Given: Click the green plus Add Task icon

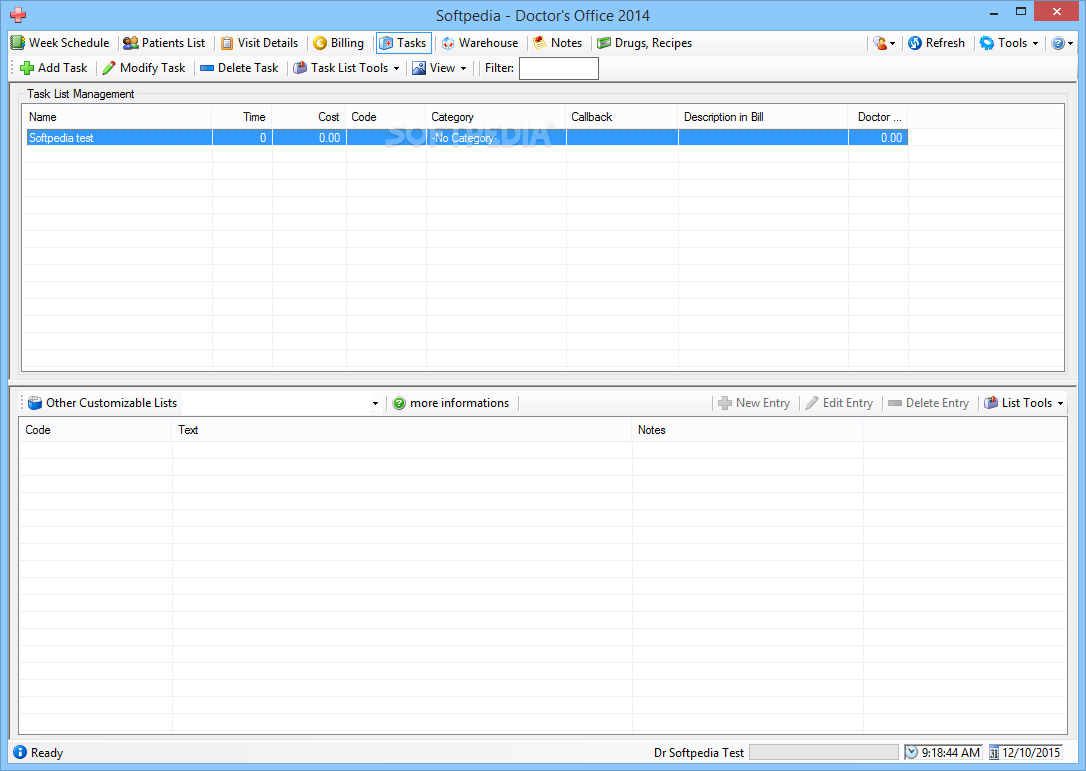Looking at the screenshot, I should pyautogui.click(x=27, y=68).
